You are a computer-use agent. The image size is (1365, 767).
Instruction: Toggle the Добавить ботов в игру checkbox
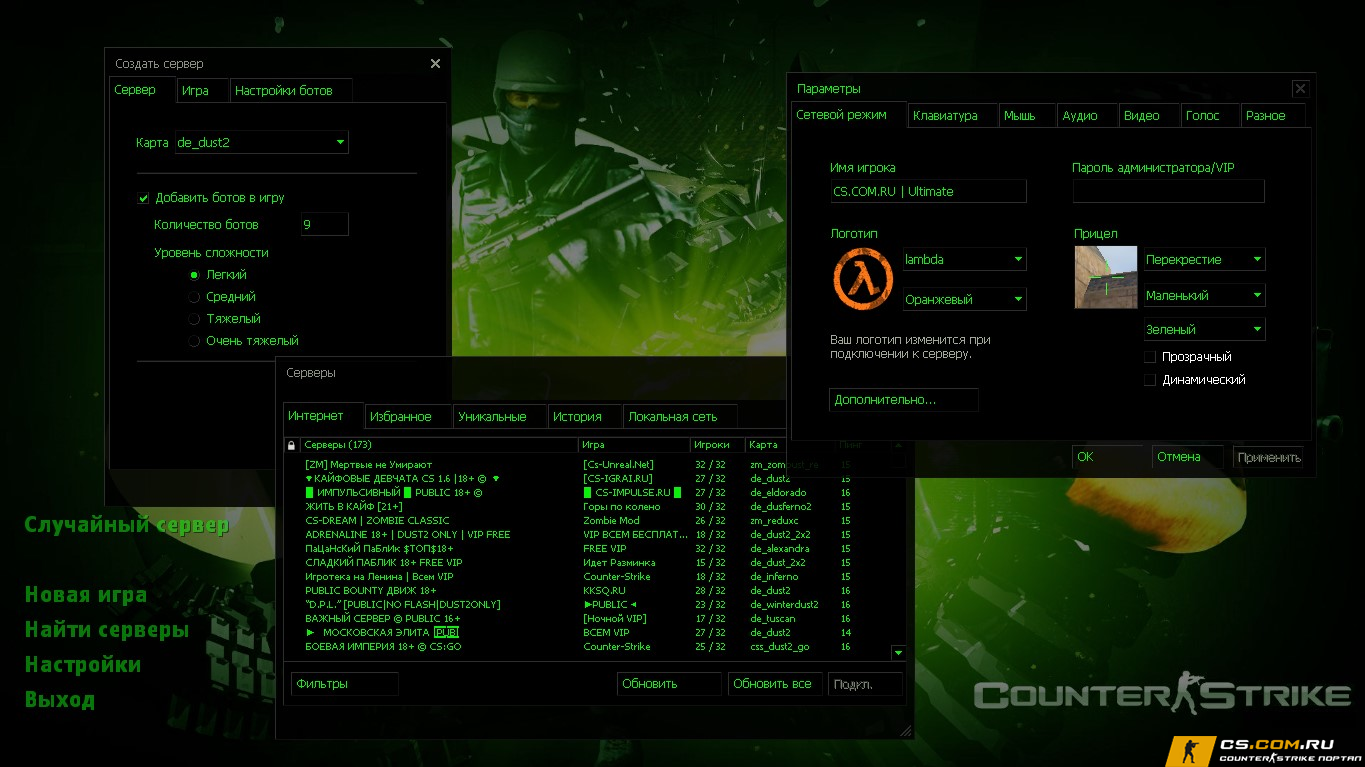144,198
